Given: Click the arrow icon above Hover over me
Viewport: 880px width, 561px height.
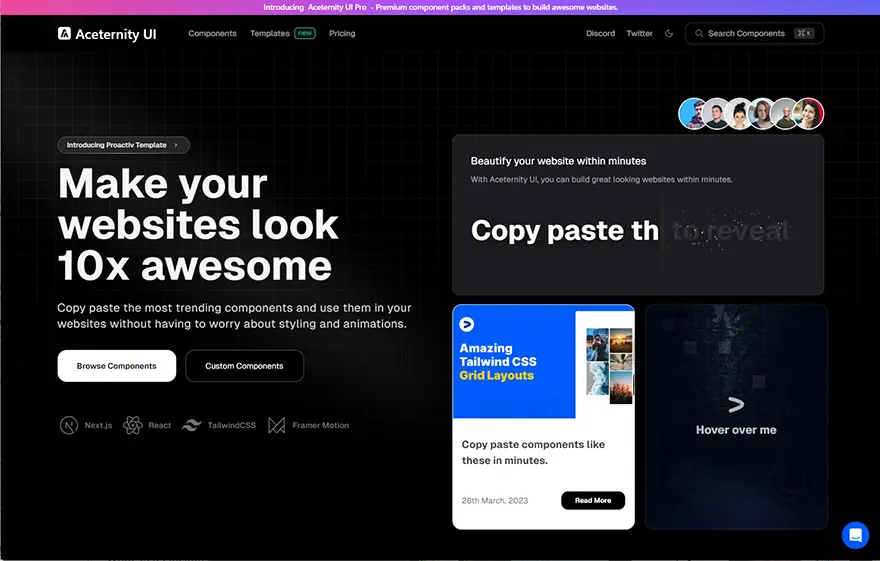Looking at the screenshot, I should tap(736, 404).
